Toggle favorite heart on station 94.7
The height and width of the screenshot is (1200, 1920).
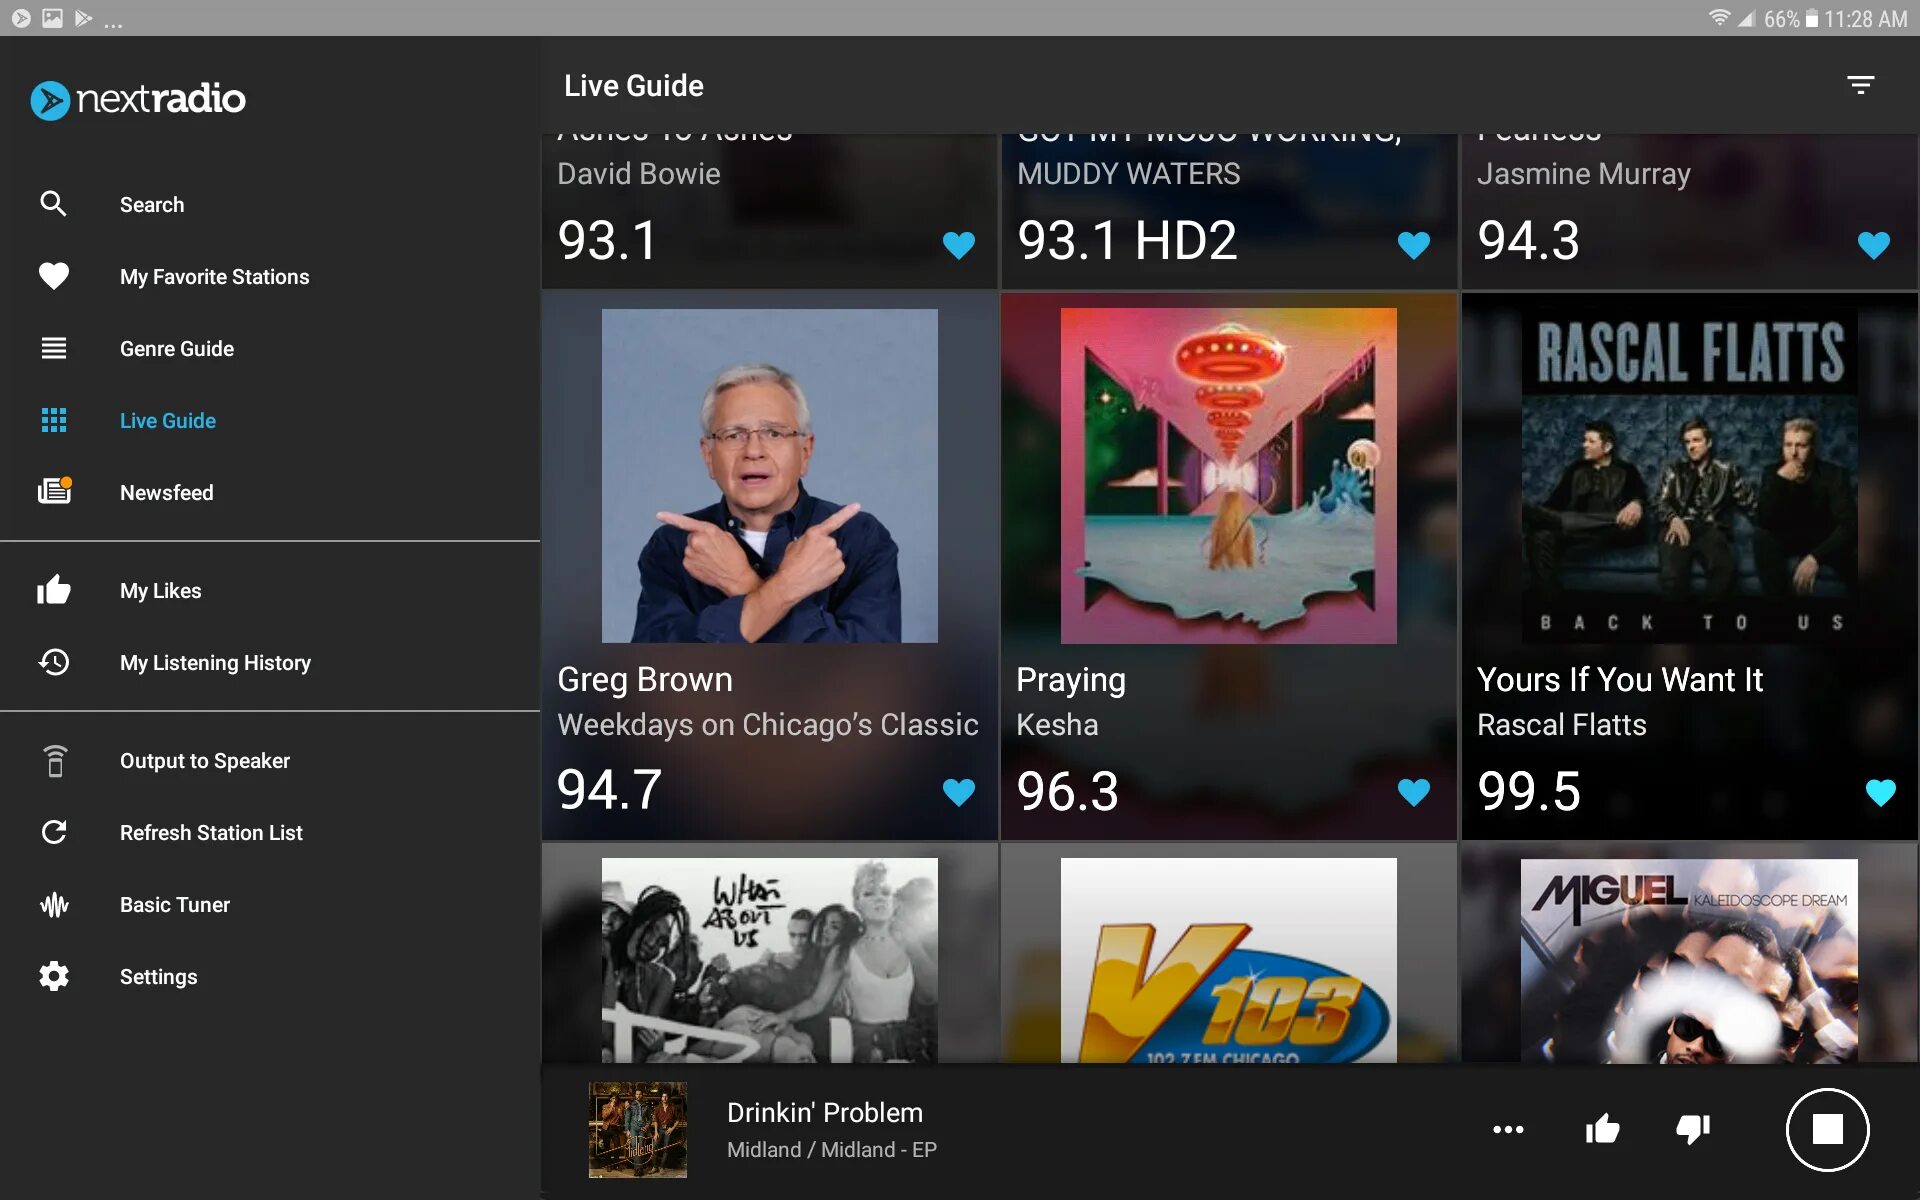coord(958,792)
